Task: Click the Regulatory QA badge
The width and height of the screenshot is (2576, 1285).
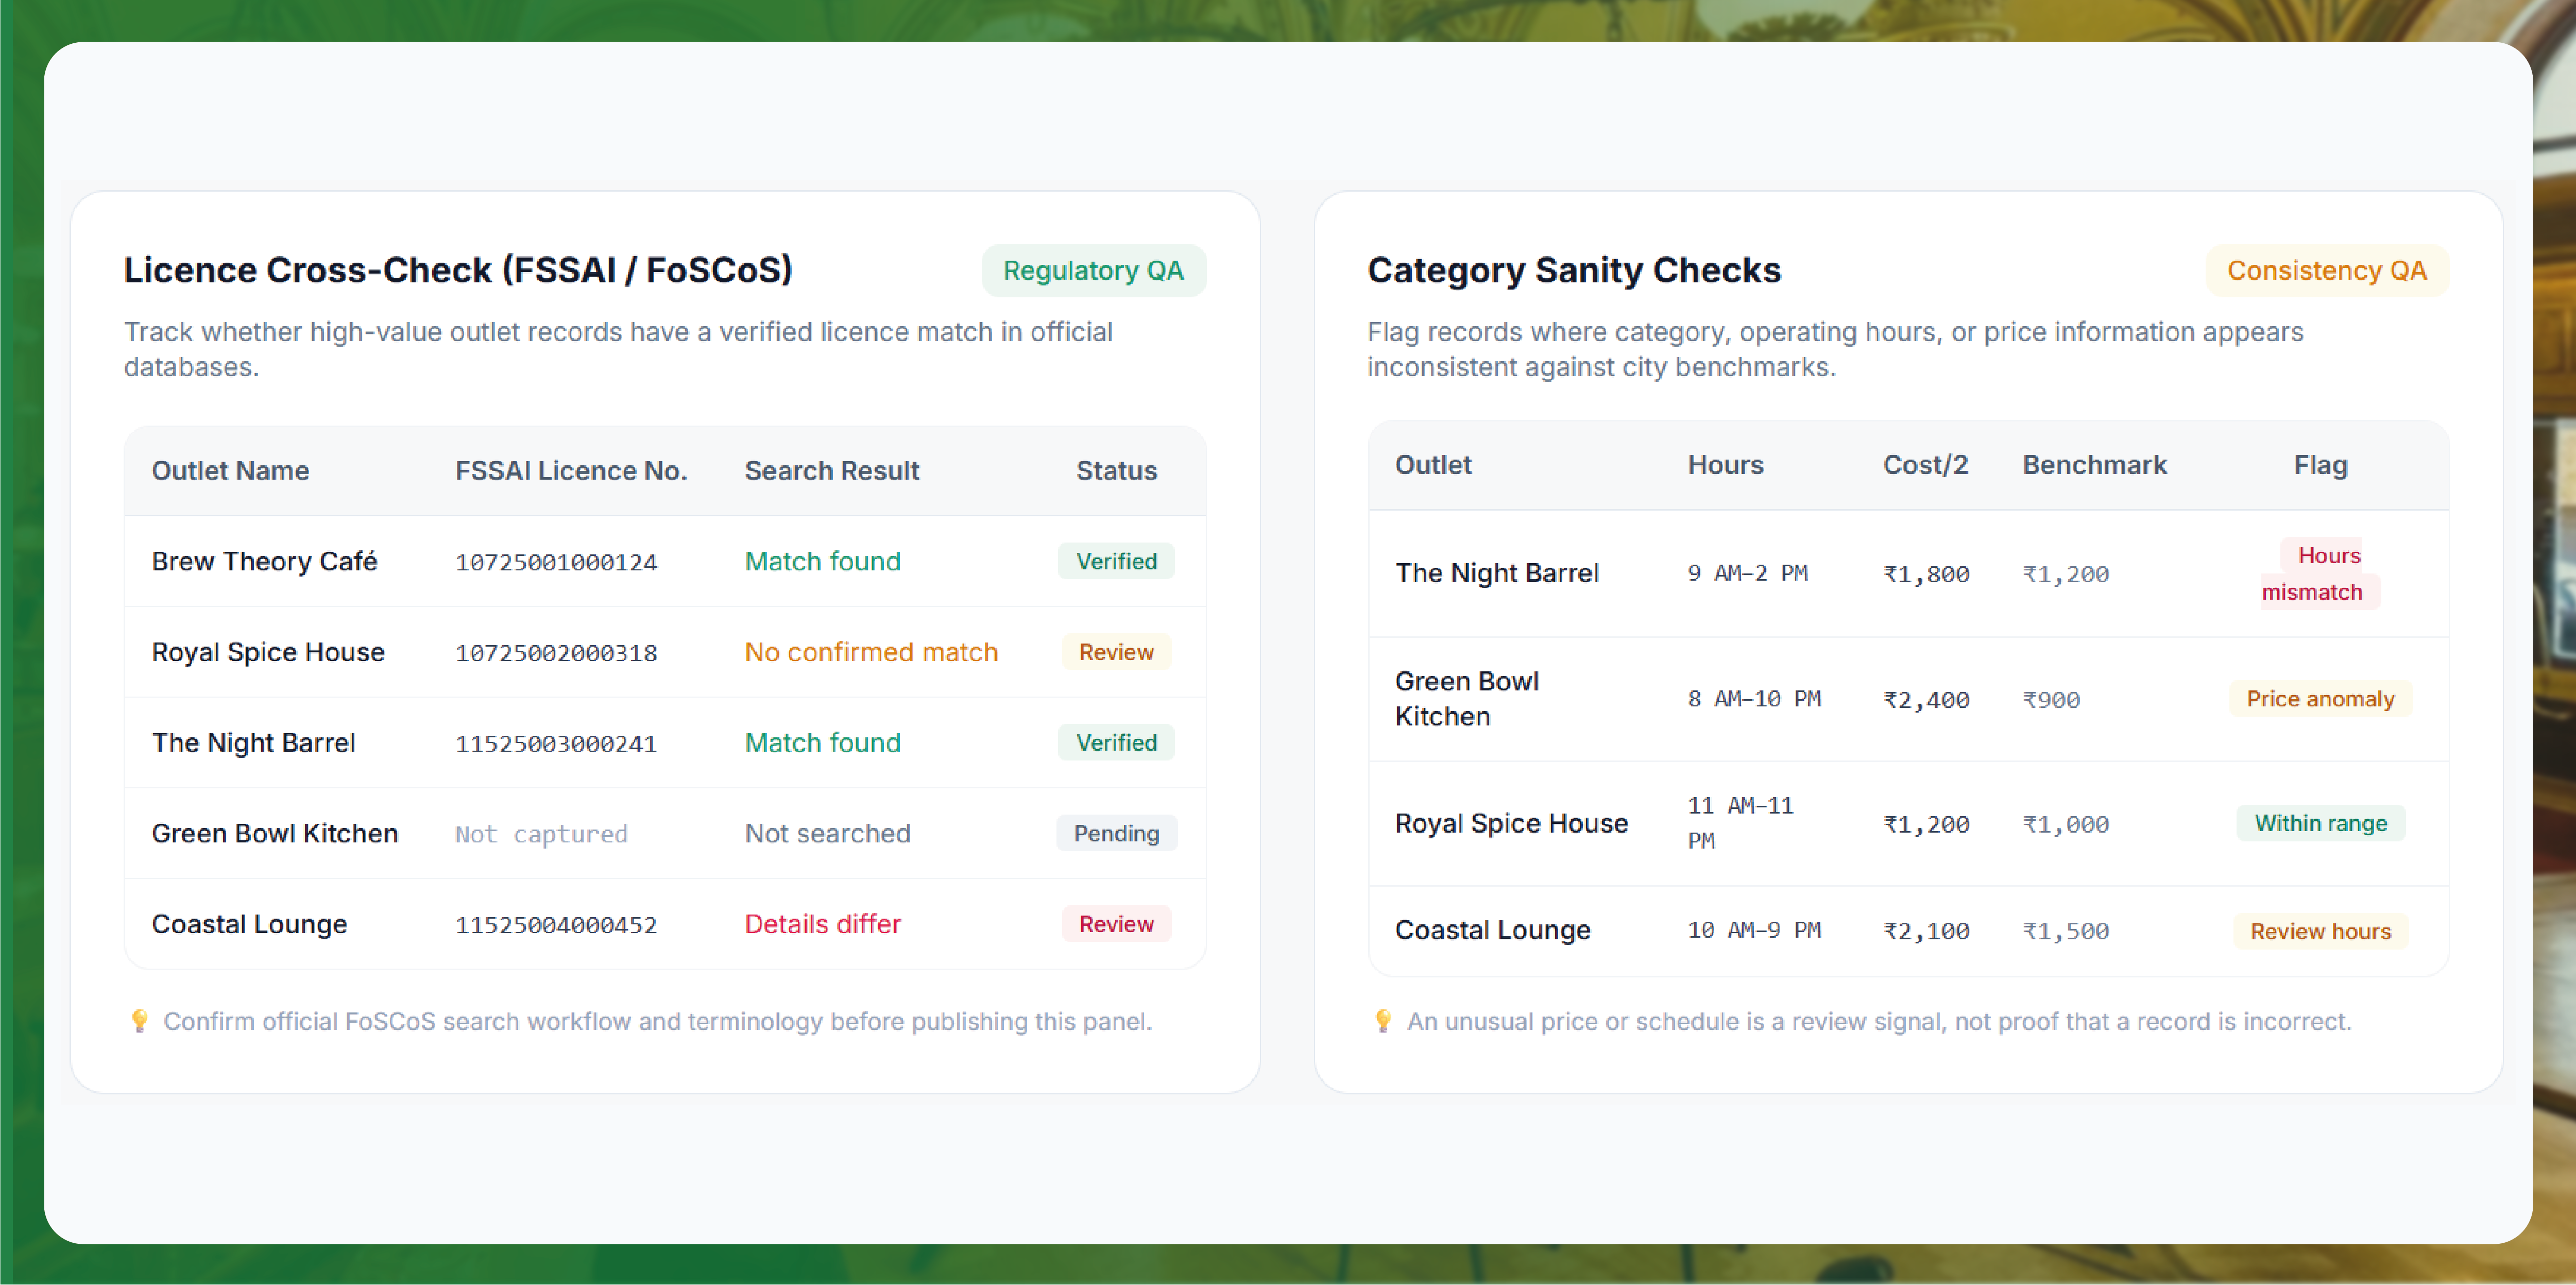Action: tap(1093, 271)
